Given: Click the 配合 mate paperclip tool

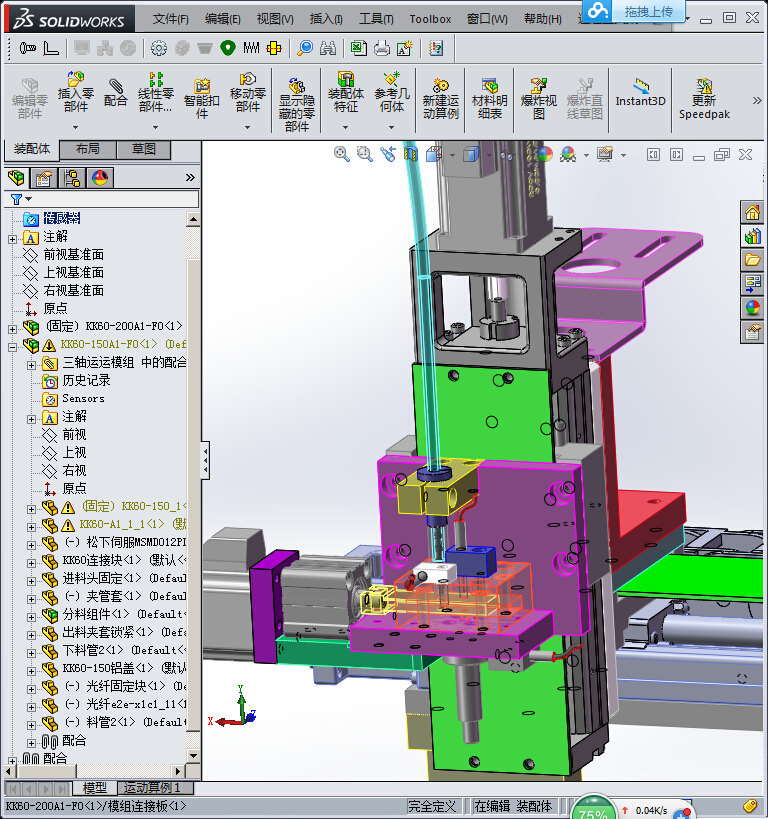Looking at the screenshot, I should [x=115, y=93].
